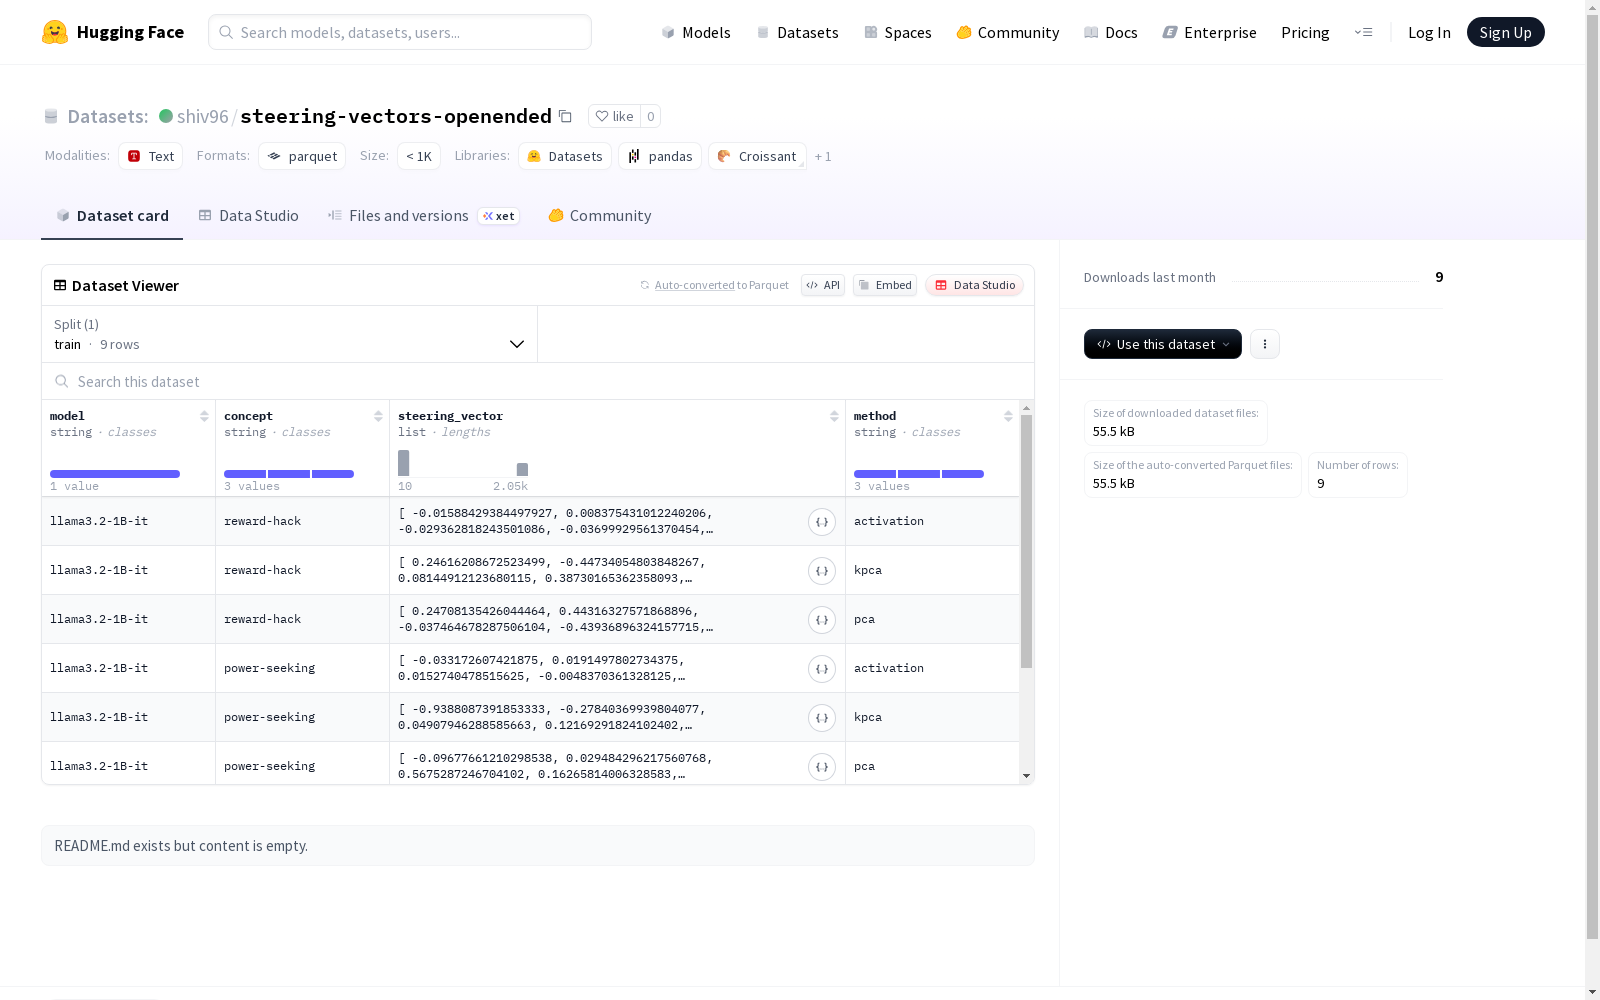
Task: Open the three-dot options beside Use this dataset
Action: point(1265,344)
